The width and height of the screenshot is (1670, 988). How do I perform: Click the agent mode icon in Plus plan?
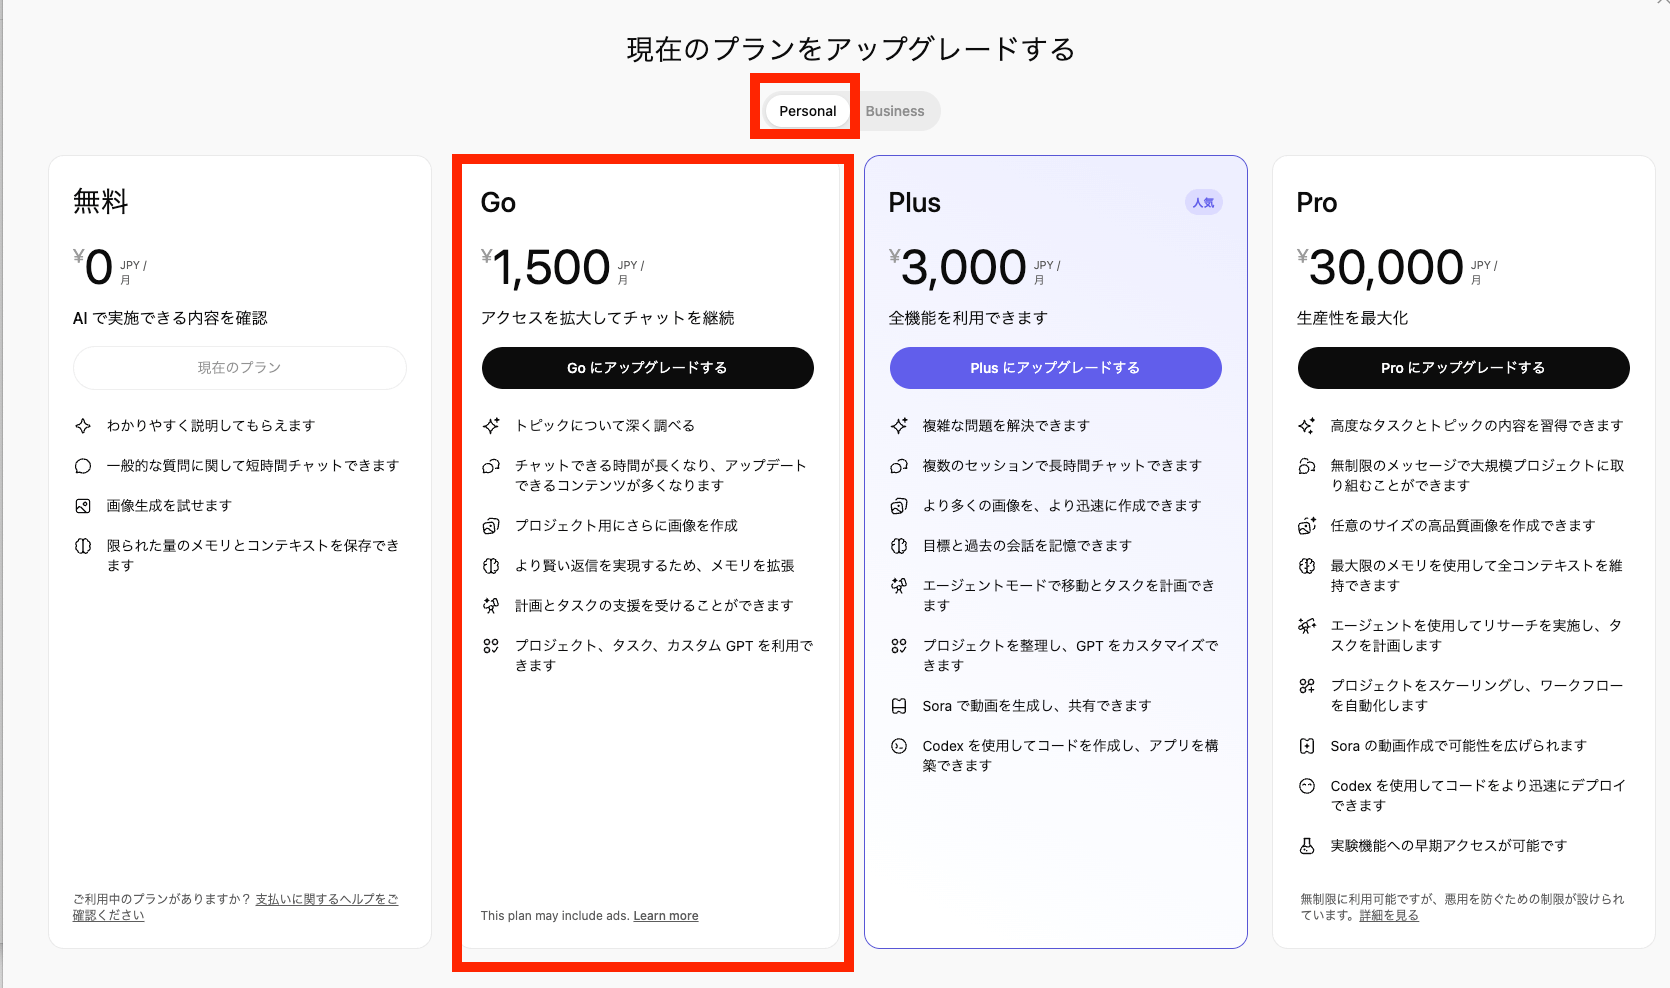[899, 586]
